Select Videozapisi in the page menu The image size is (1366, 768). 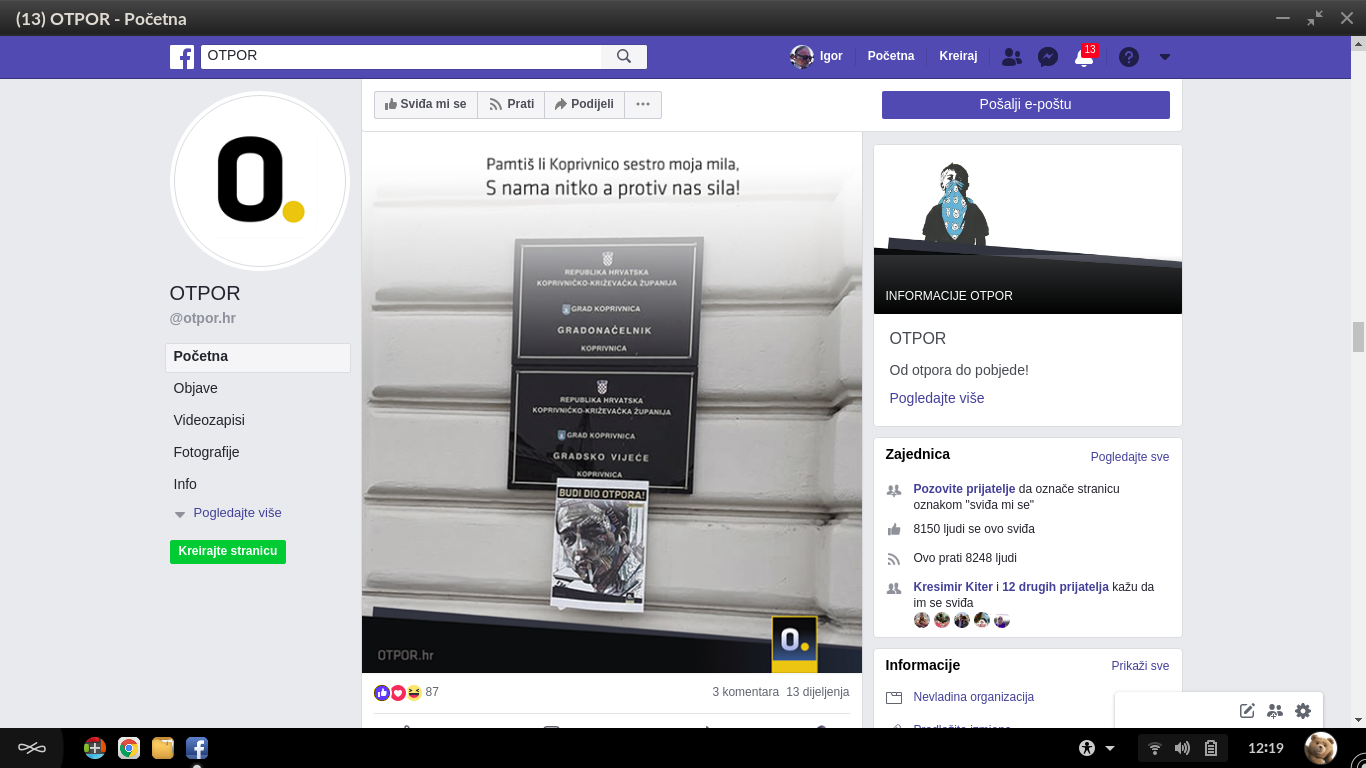pos(209,420)
